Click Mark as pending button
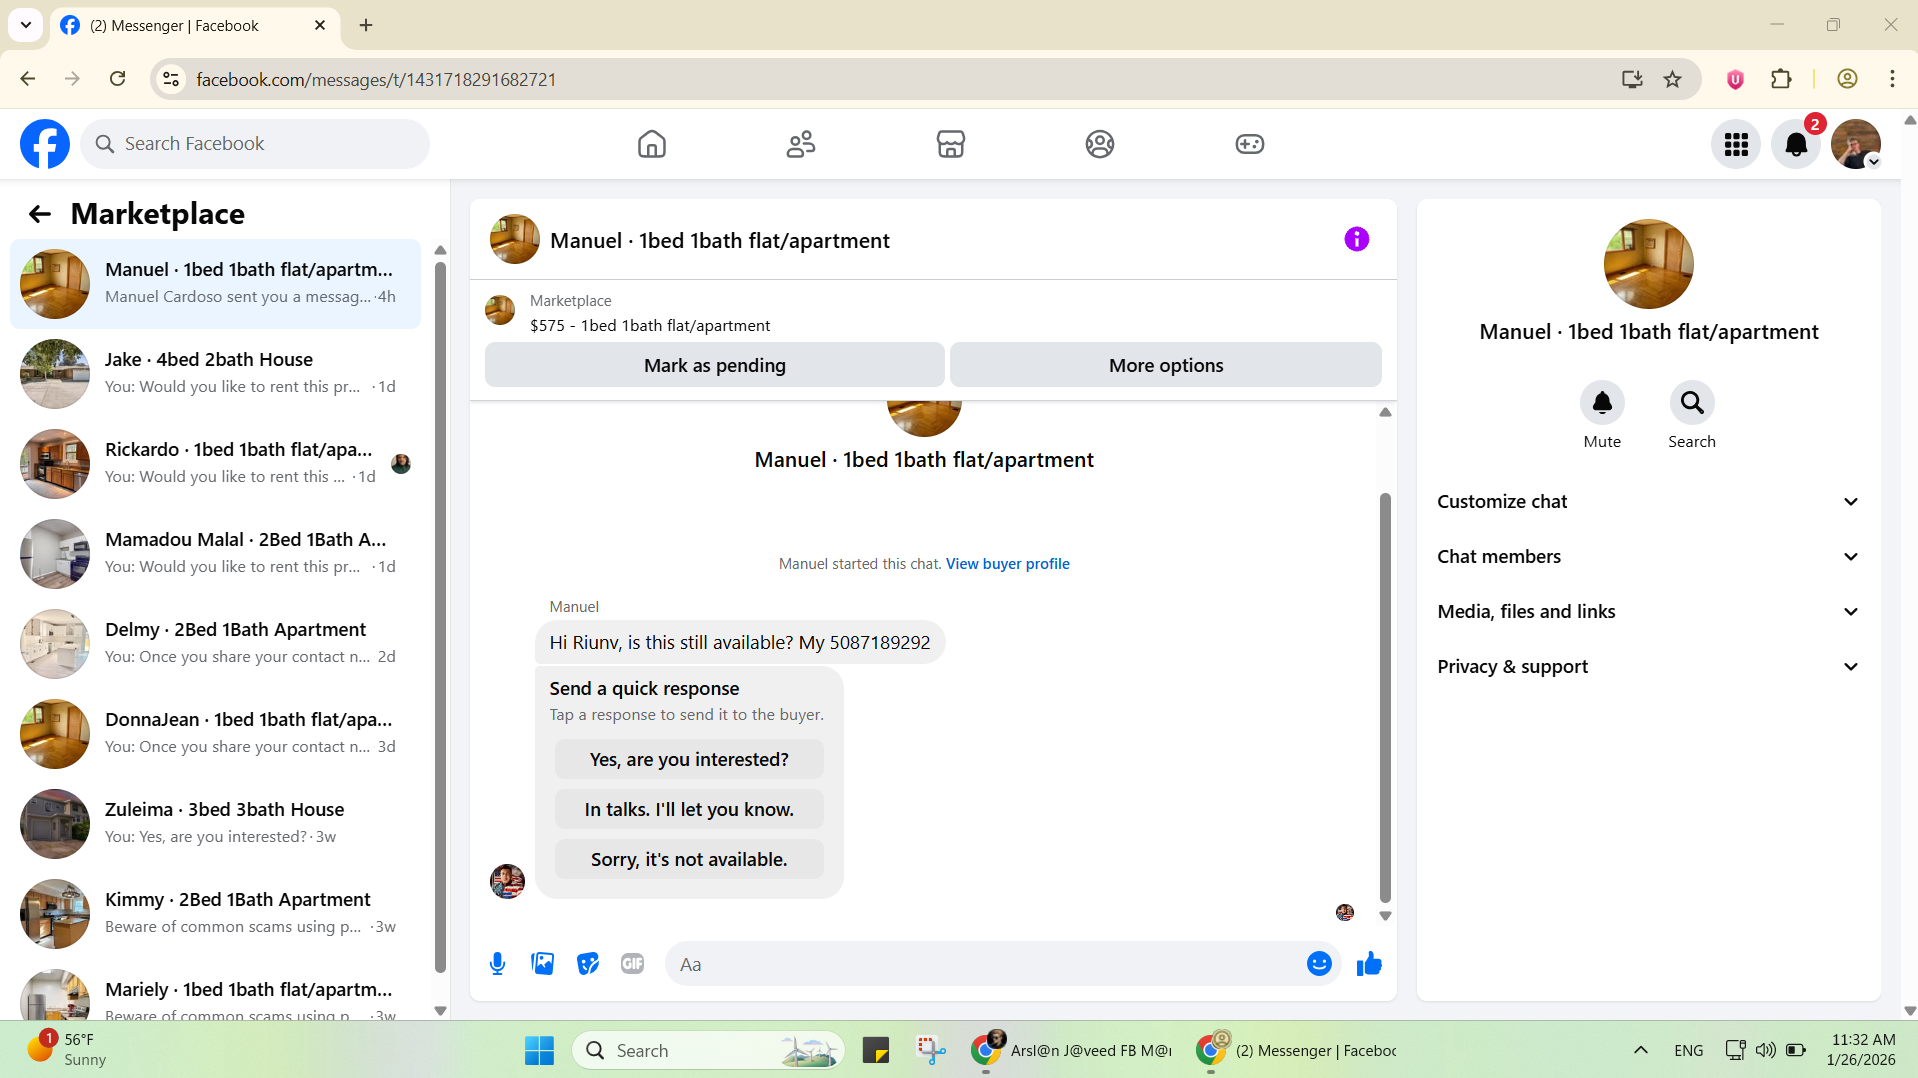This screenshot has height=1078, width=1918. pos(715,365)
